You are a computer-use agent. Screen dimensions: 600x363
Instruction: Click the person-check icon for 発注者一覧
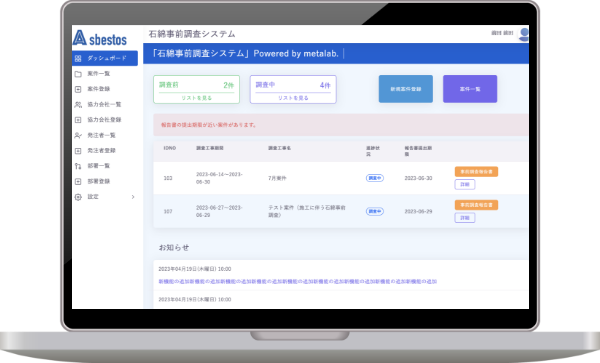(78, 135)
